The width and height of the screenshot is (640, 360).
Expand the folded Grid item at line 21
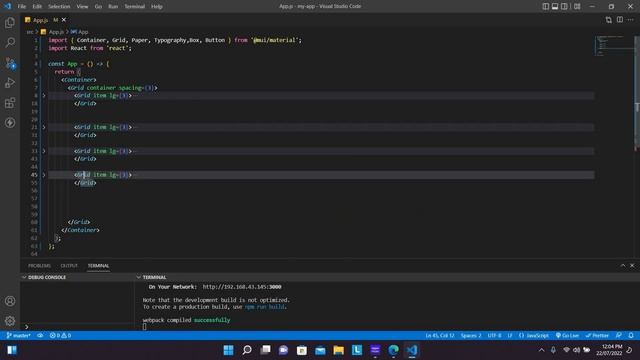coord(44,127)
